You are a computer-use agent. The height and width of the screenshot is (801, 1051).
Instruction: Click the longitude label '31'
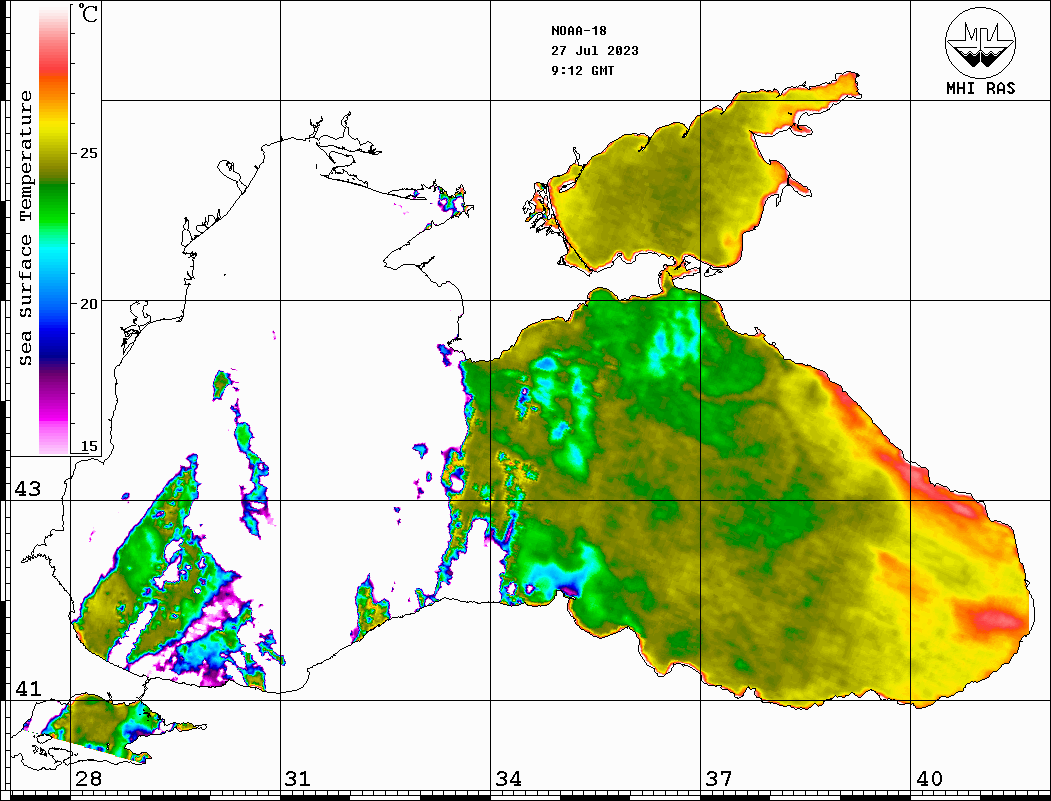click(x=298, y=778)
